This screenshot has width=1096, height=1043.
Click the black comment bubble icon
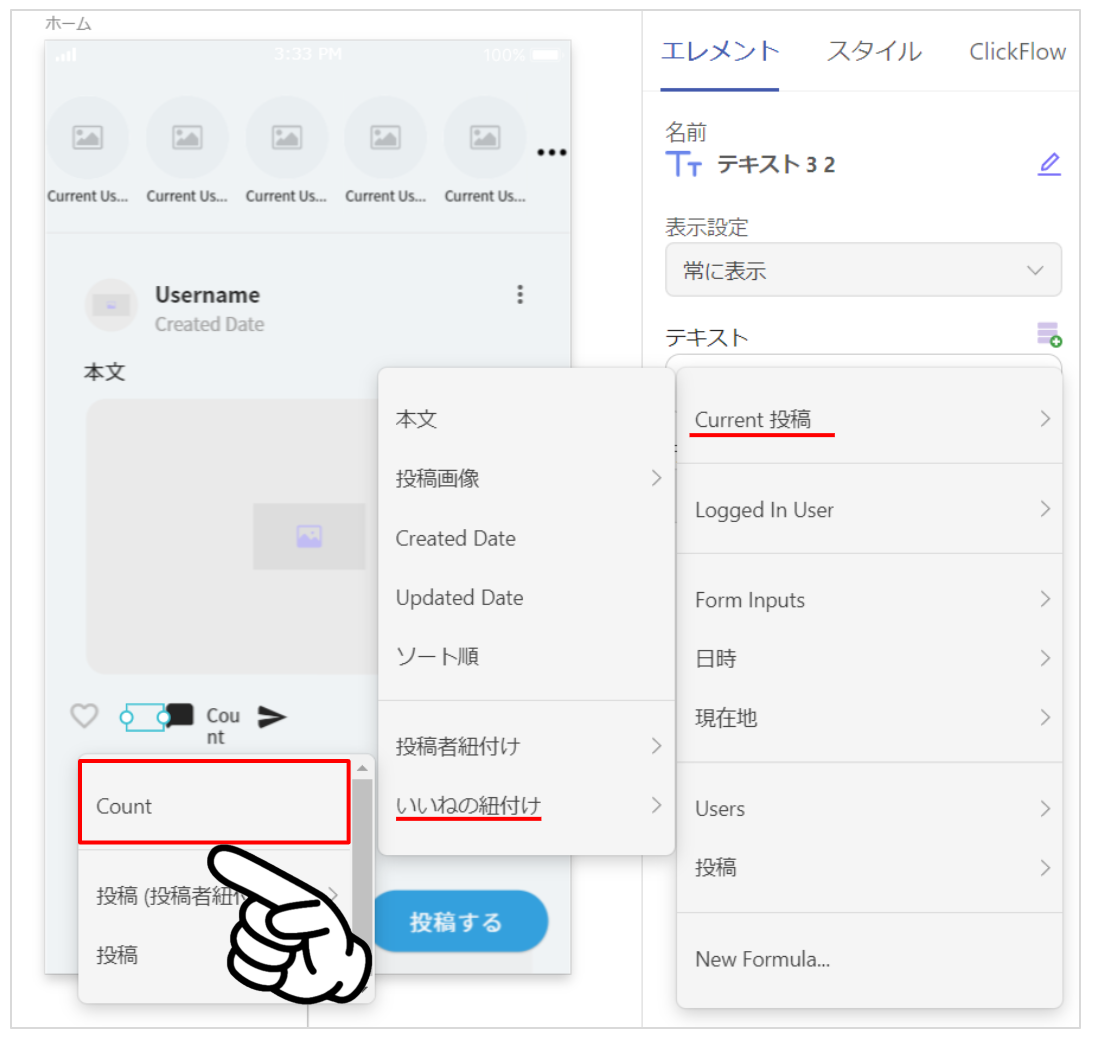pyautogui.click(x=180, y=714)
